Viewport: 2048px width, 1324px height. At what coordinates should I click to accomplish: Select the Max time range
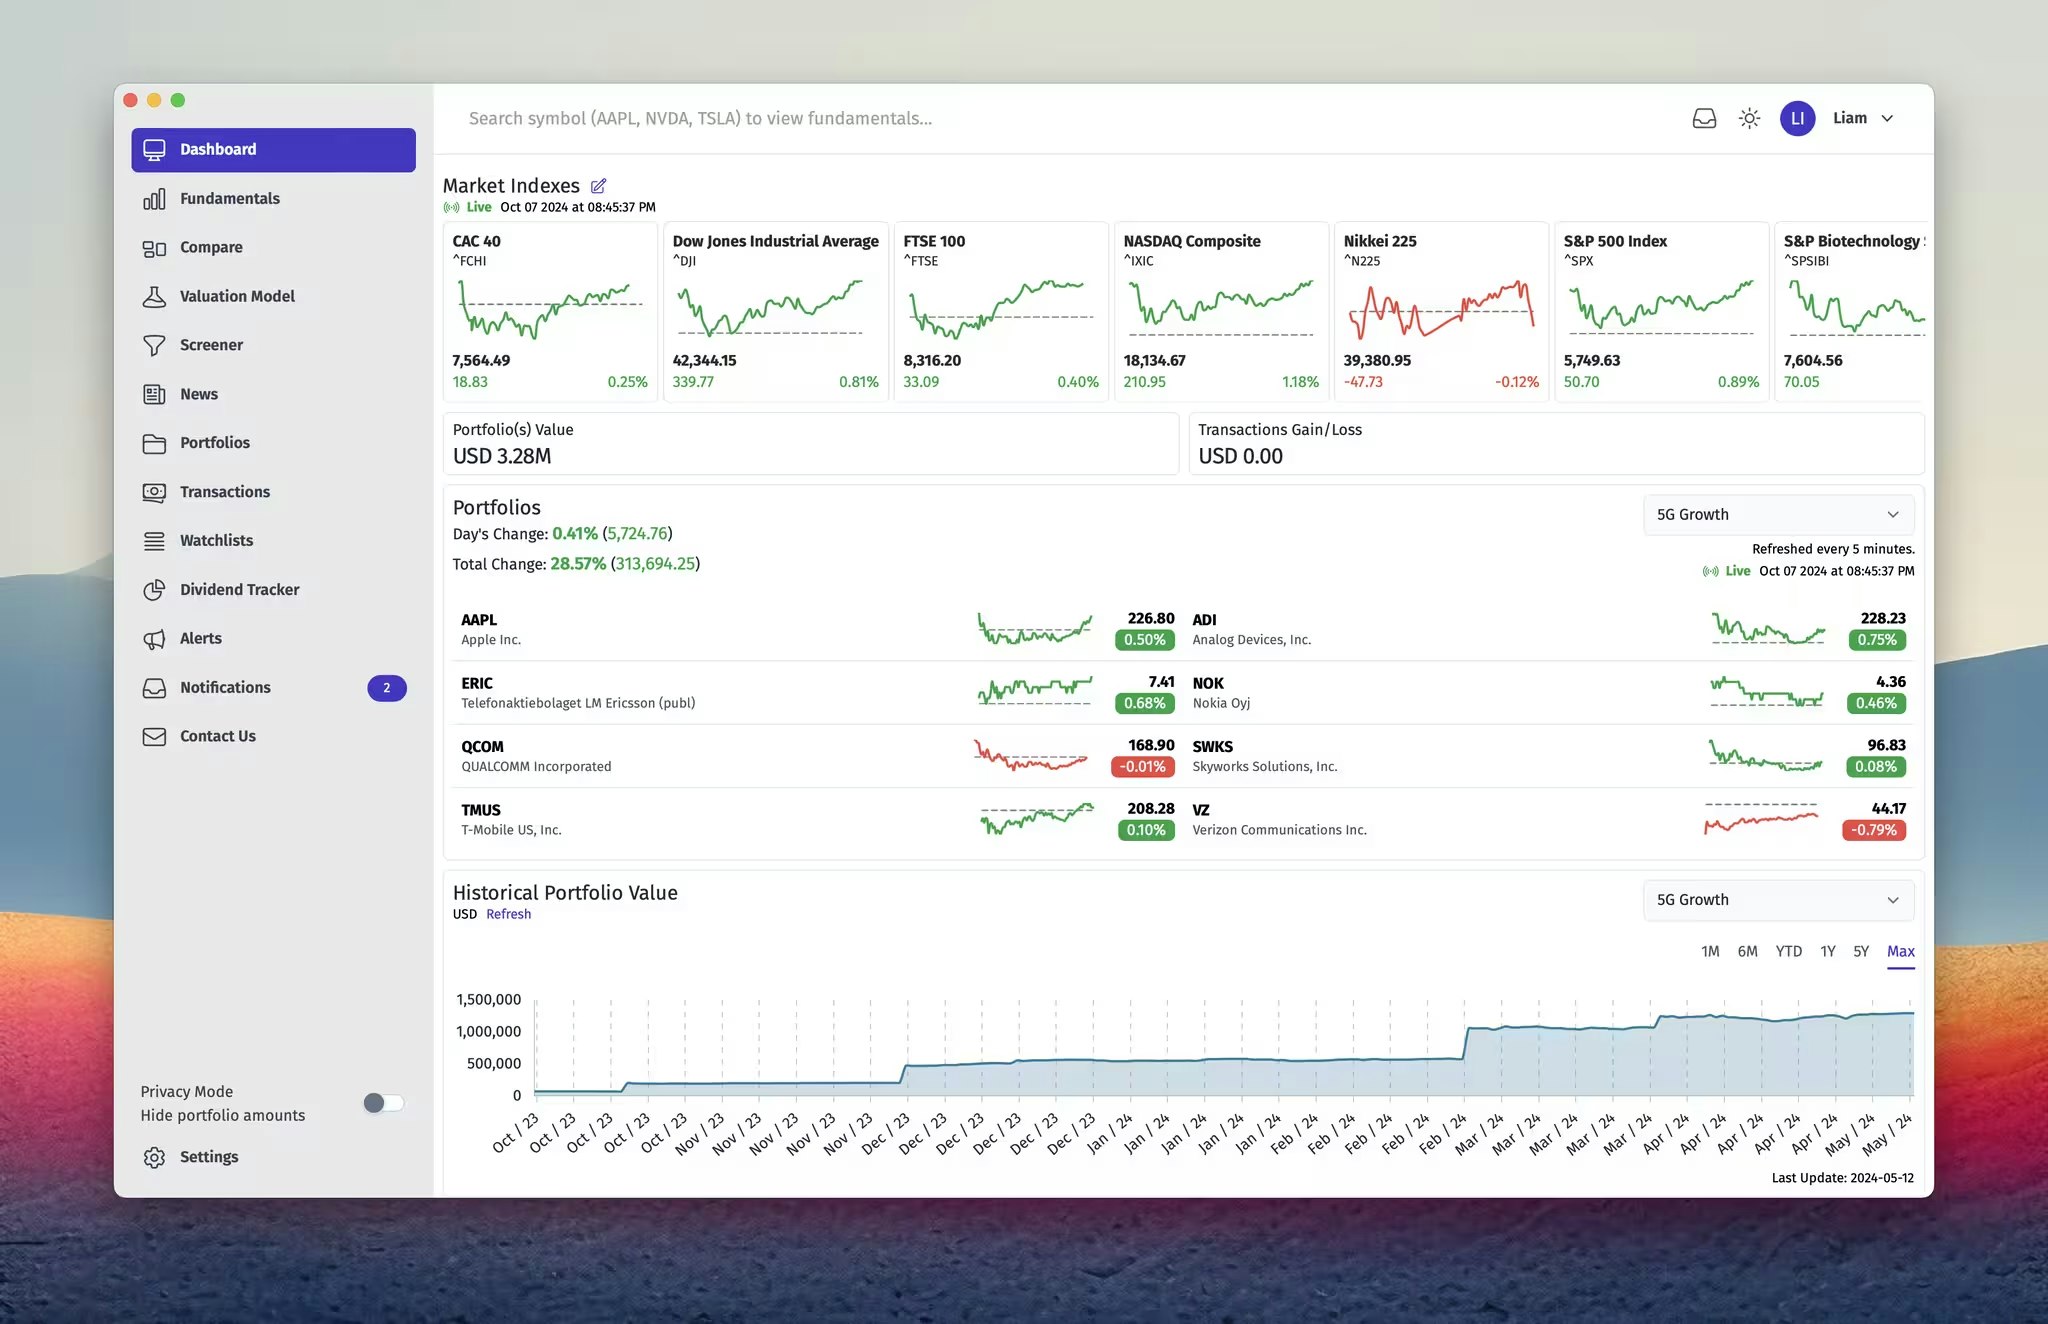click(1900, 951)
